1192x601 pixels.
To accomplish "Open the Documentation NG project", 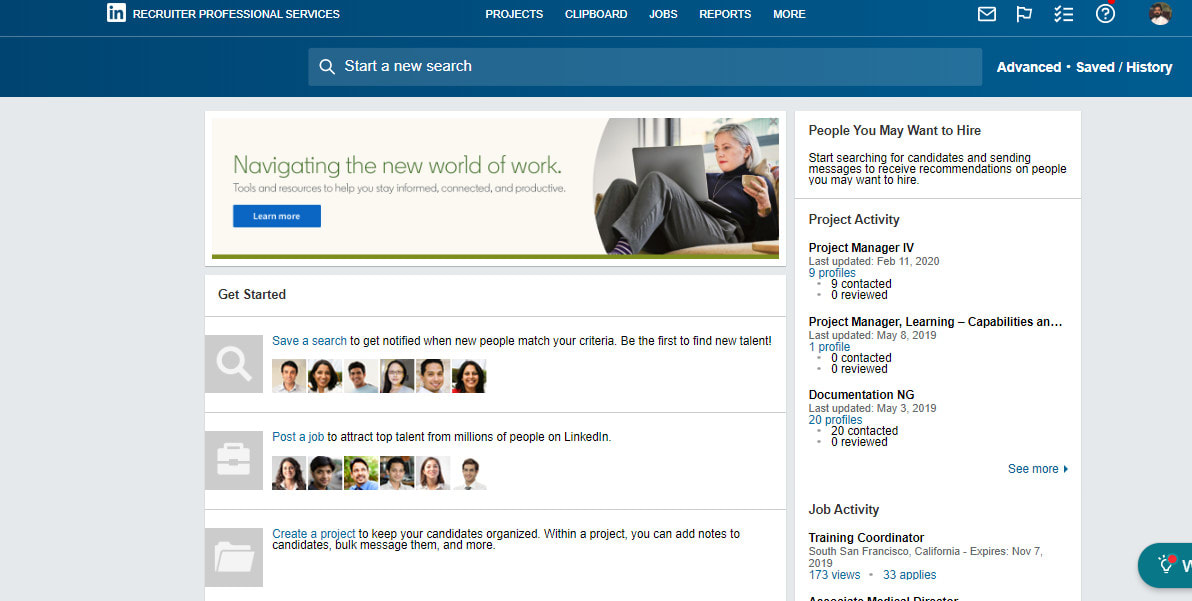I will 861,395.
